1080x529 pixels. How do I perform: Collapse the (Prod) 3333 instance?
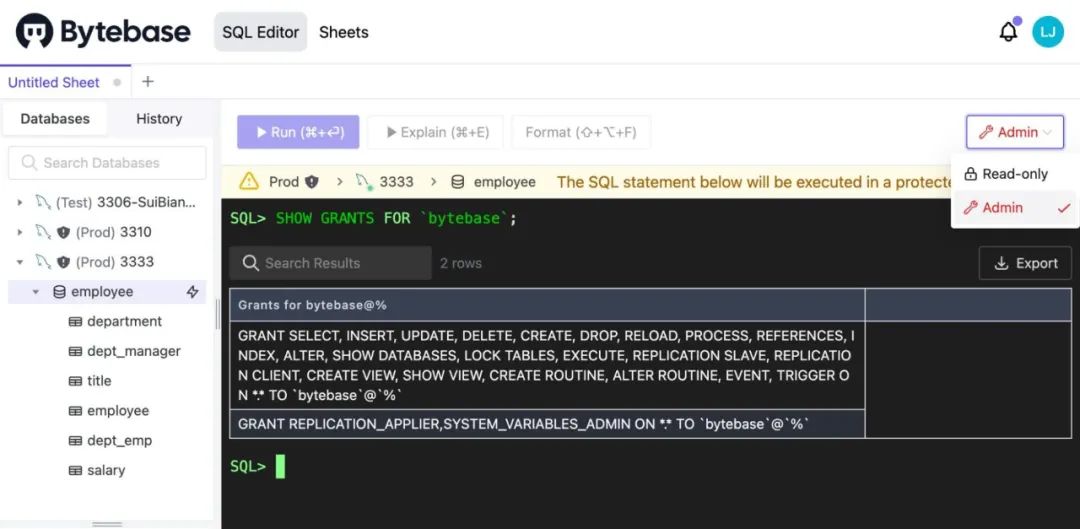tap(20, 262)
